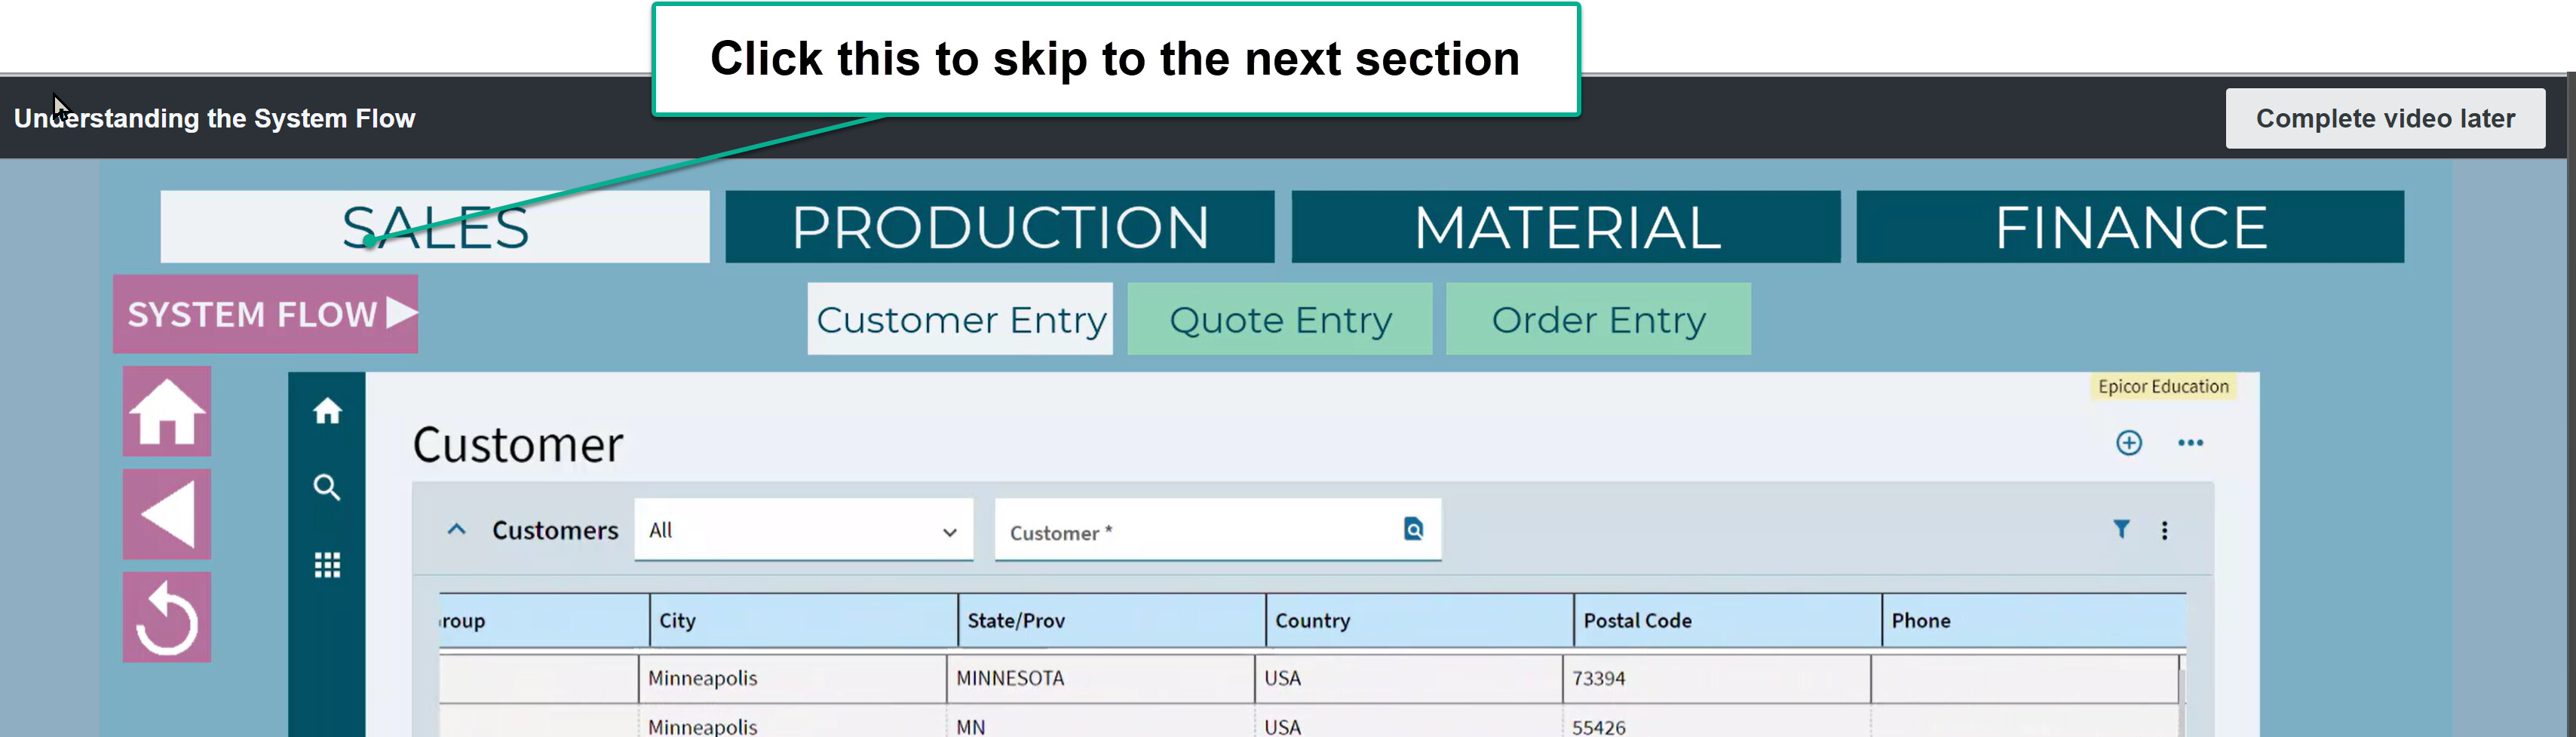This screenshot has width=2576, height=737.
Task: Click the add new customer plus icon
Action: click(2129, 443)
